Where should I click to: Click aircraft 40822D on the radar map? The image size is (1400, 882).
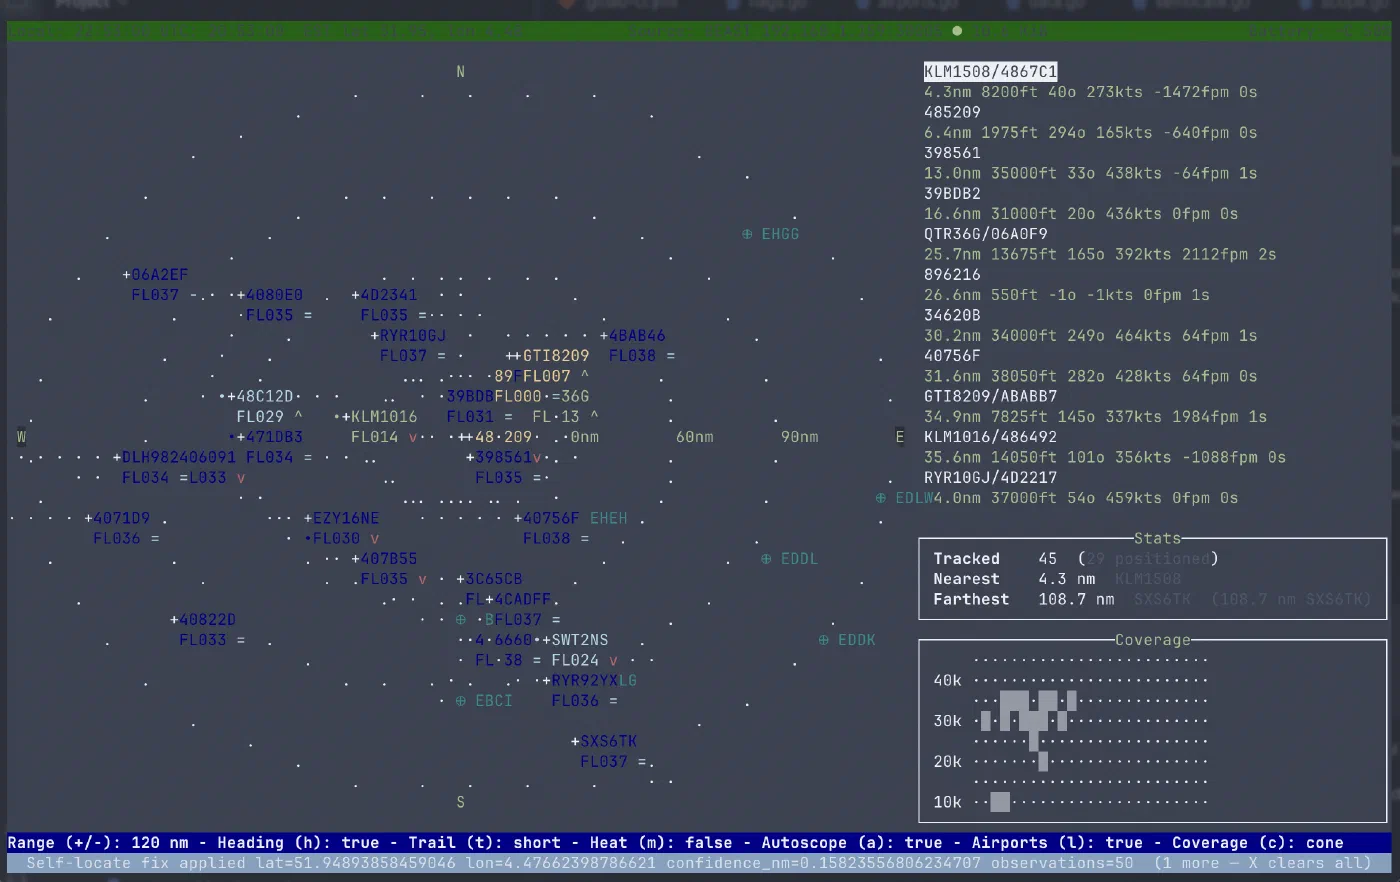203,620
